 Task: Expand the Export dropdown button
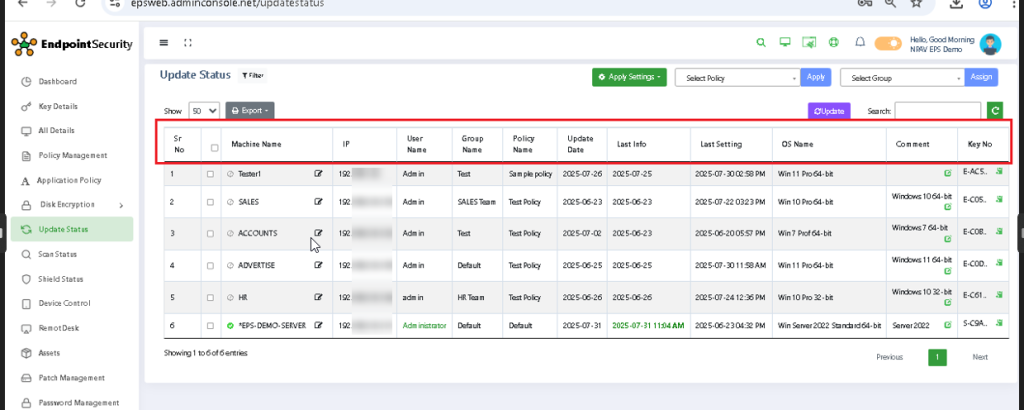[249, 111]
